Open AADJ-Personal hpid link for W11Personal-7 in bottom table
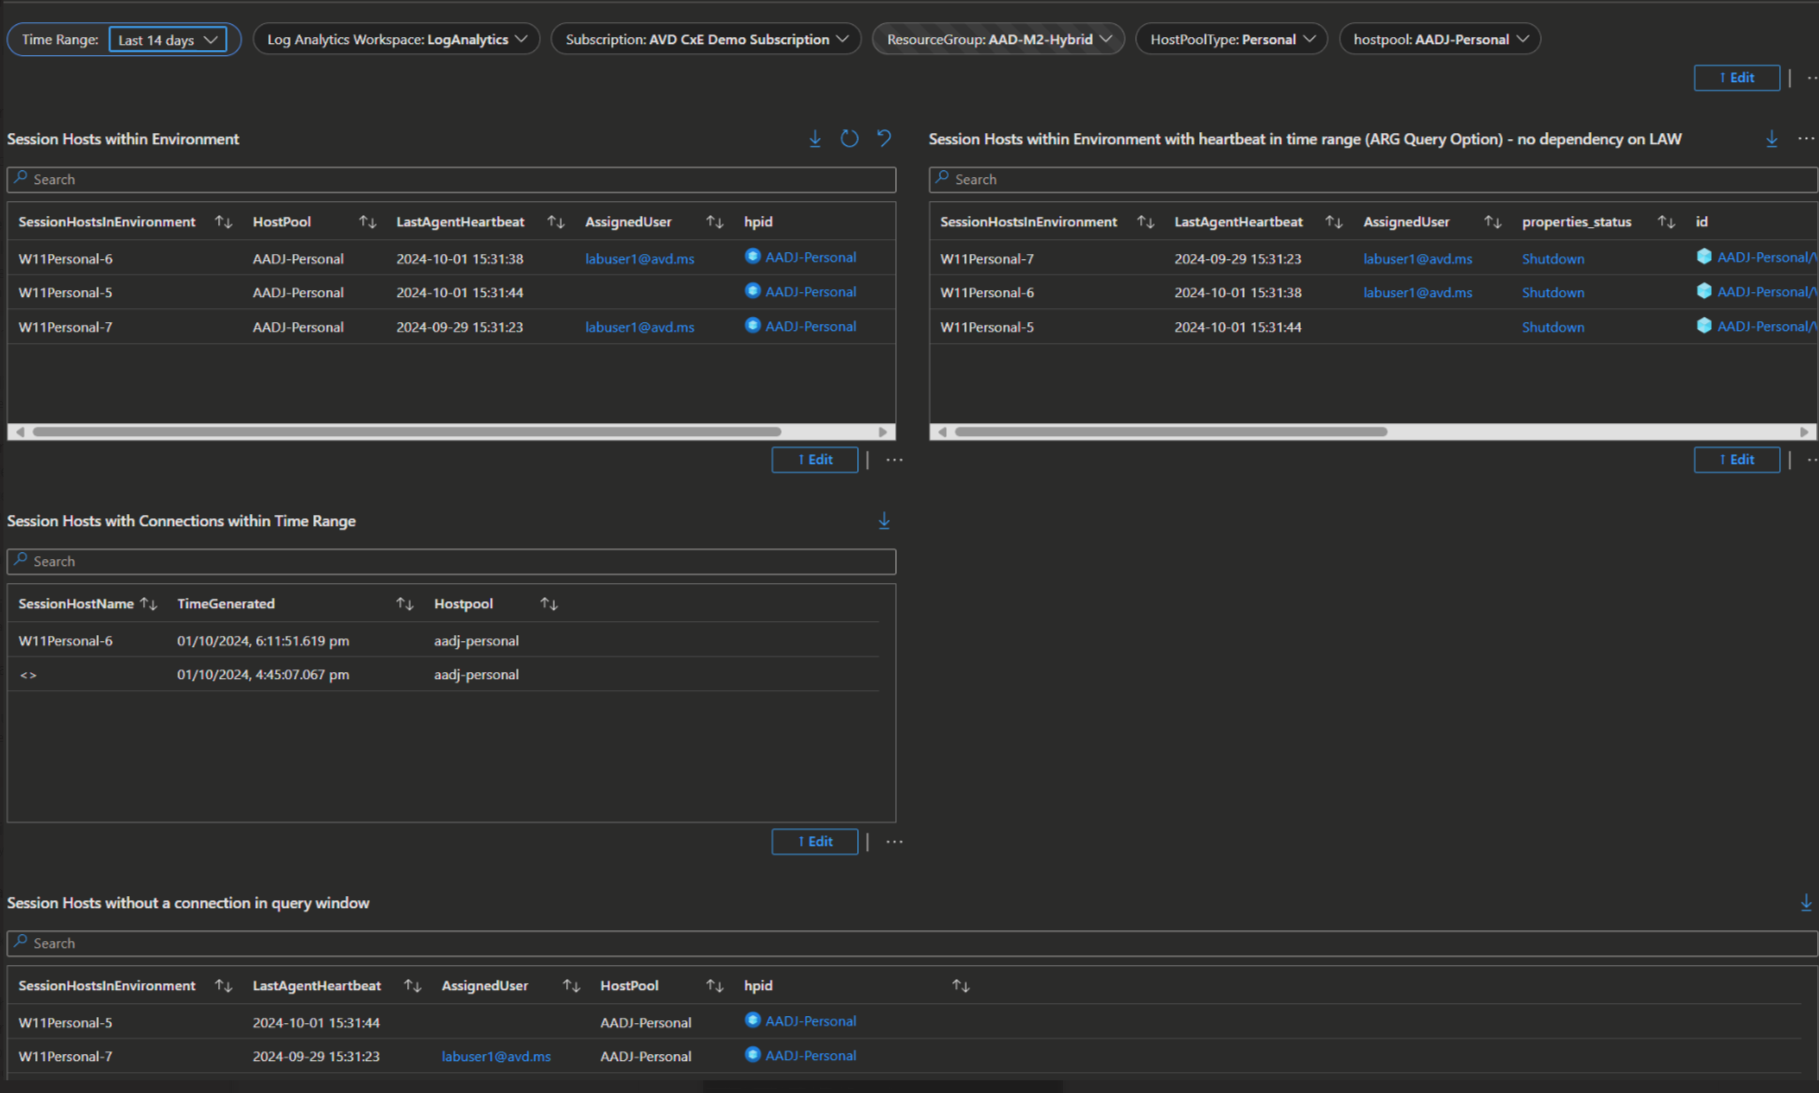Viewport: 1819px width, 1093px height. [x=810, y=1056]
